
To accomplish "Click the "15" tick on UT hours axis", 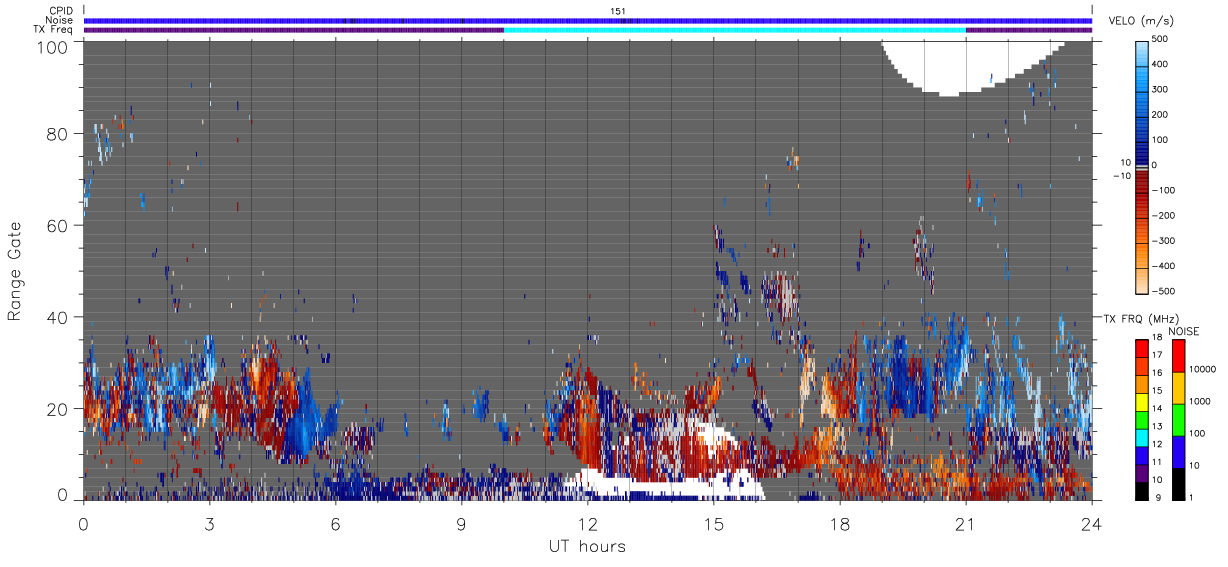I will (714, 522).
